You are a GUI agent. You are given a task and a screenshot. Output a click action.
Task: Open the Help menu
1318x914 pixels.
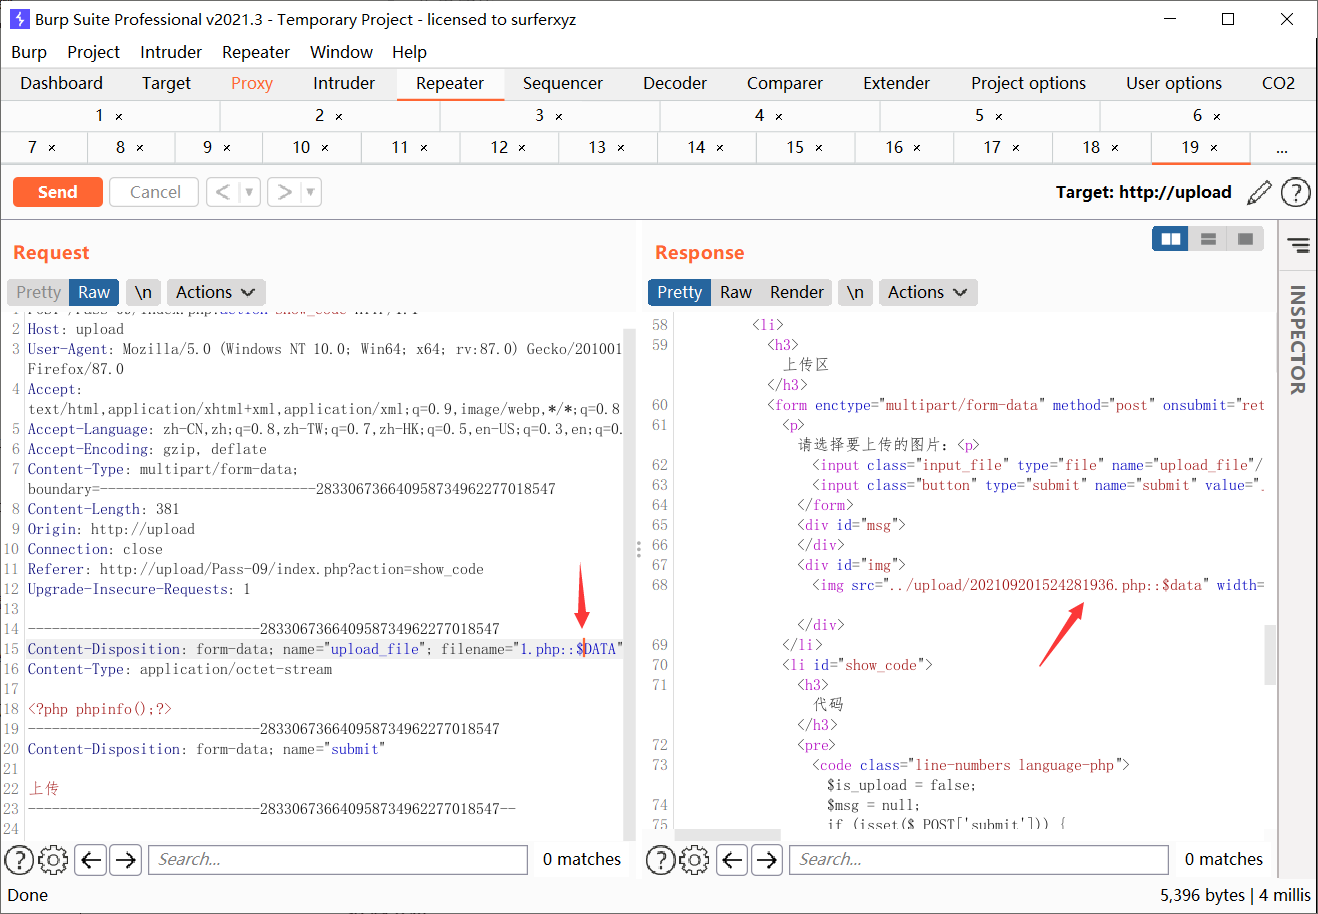pos(409,52)
